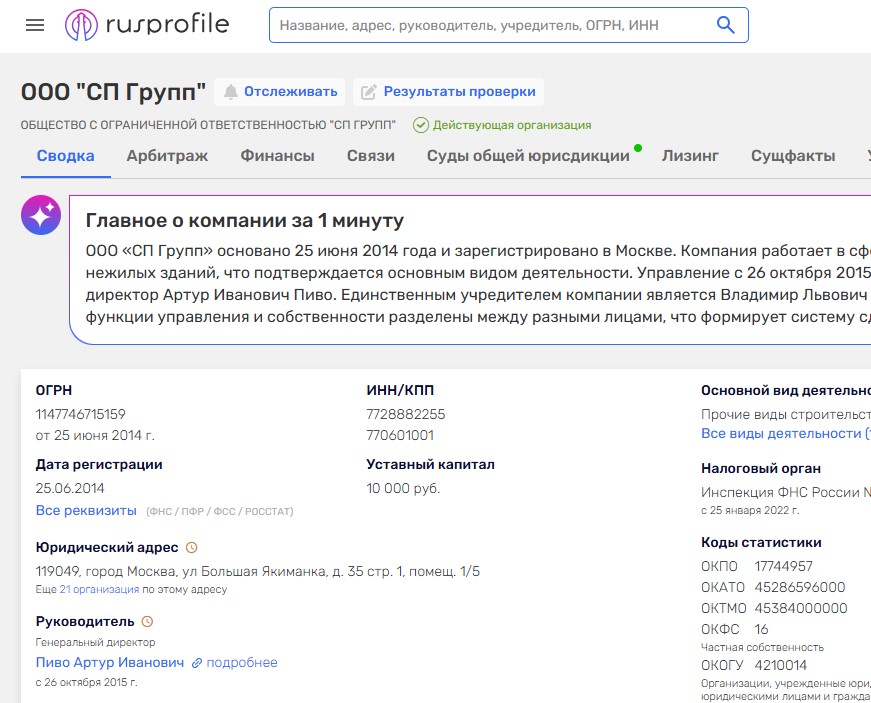
Task: Click the 10 000 руб. capital value
Action: pyautogui.click(x=403, y=488)
